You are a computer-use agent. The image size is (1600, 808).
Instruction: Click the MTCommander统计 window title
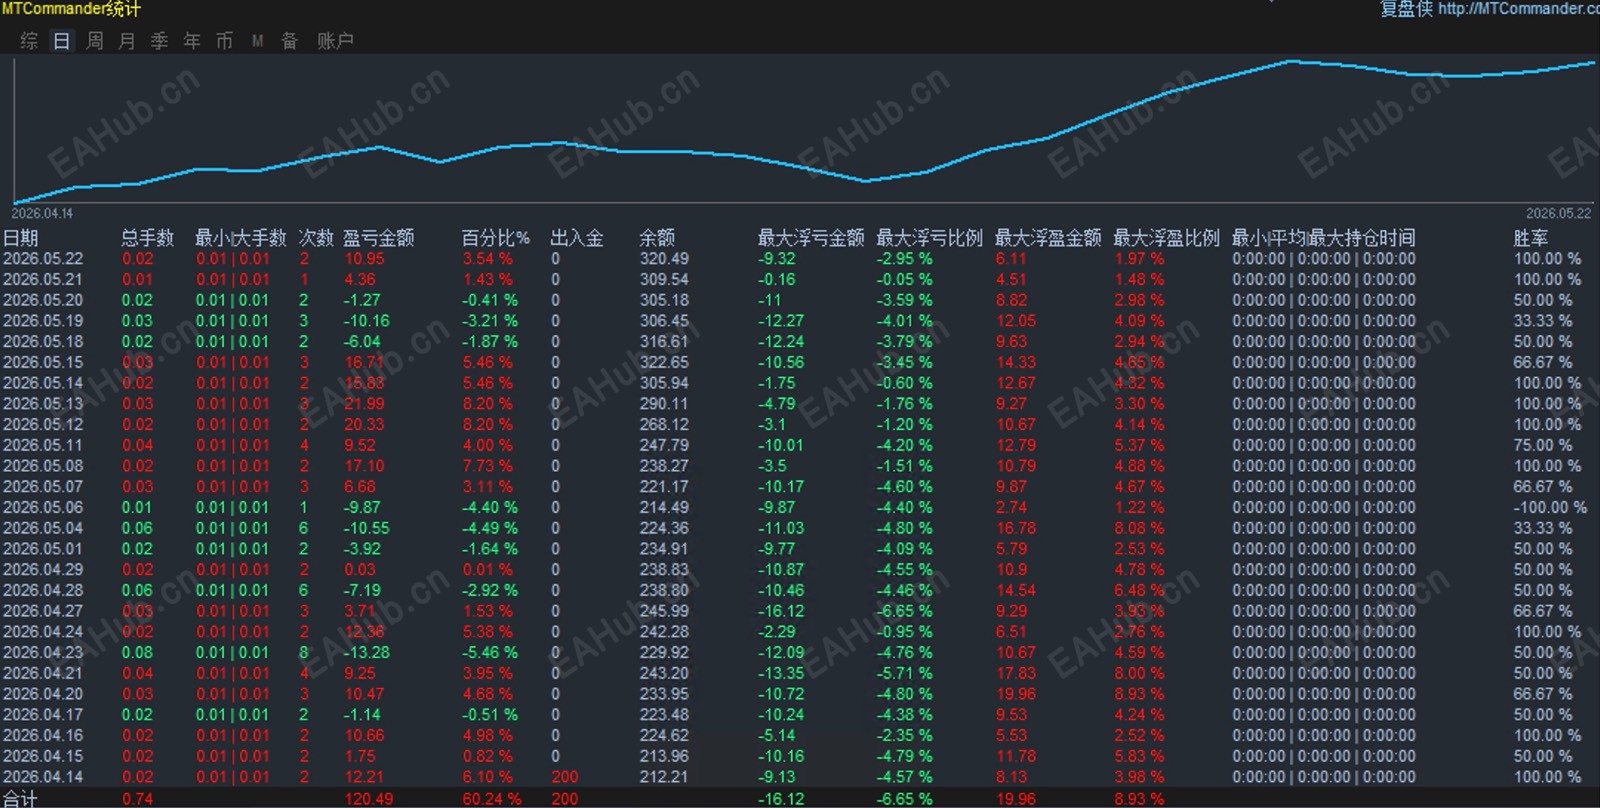(x=71, y=9)
